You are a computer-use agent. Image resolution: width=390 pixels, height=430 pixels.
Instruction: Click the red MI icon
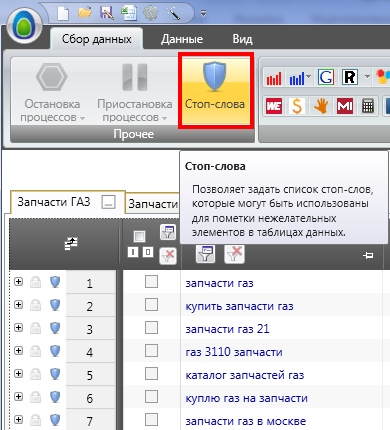[x=345, y=106]
